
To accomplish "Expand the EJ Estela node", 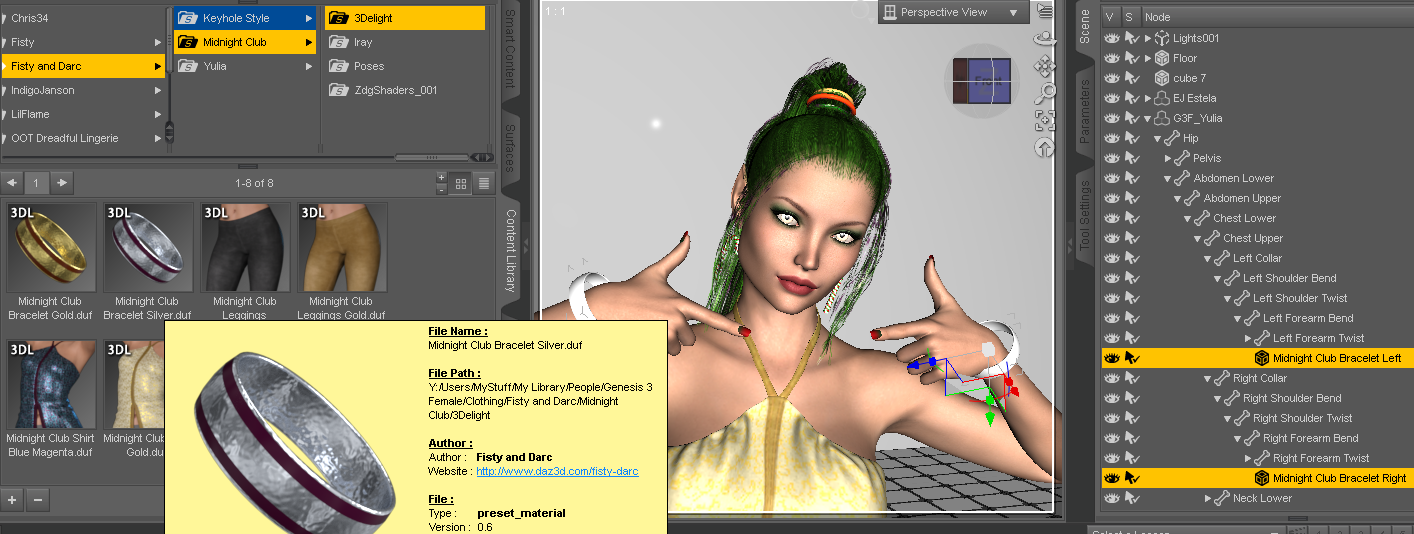I will [1148, 98].
